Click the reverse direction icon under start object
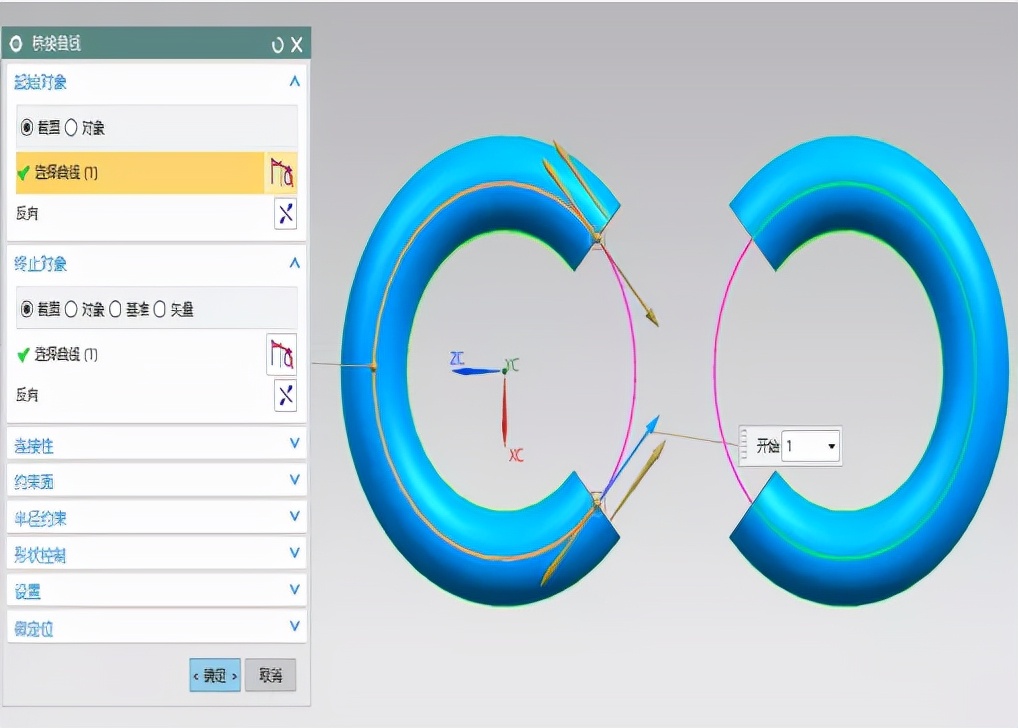The width and height of the screenshot is (1018, 728). (285, 213)
